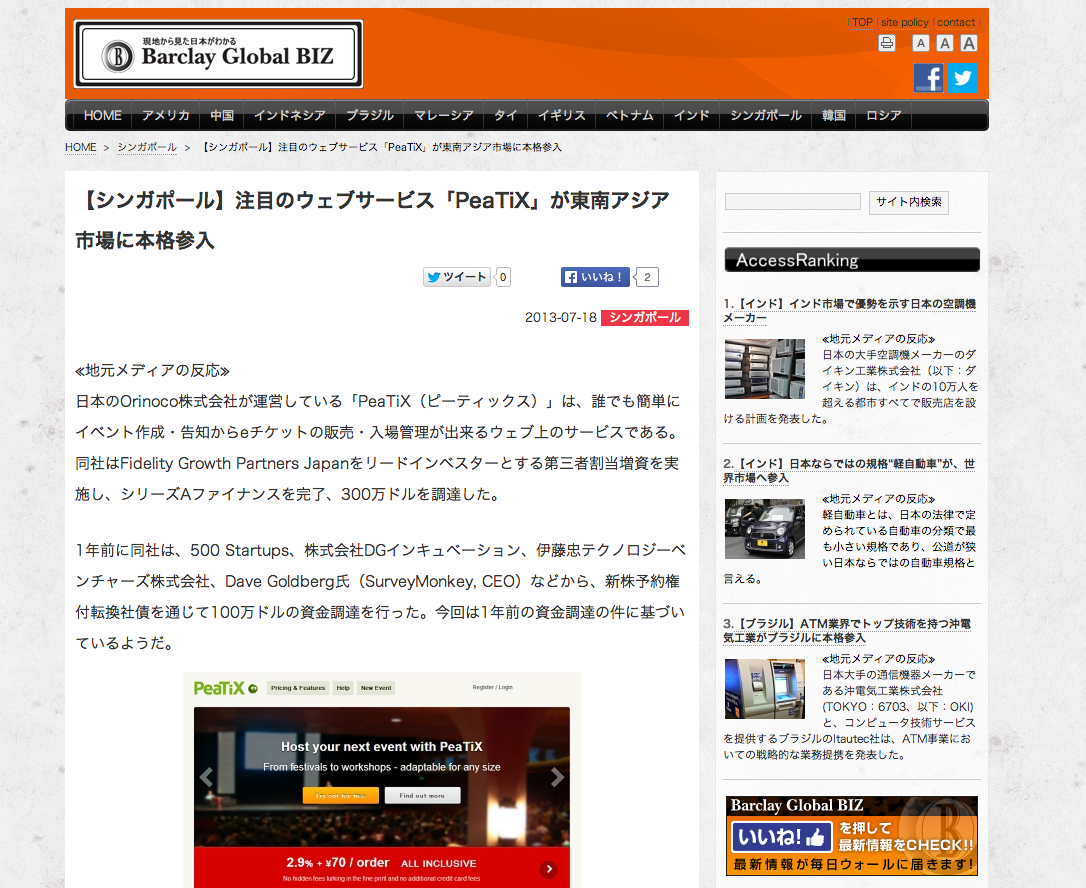Open the 韓国 navigation item
This screenshot has height=888, width=1086.
click(834, 115)
